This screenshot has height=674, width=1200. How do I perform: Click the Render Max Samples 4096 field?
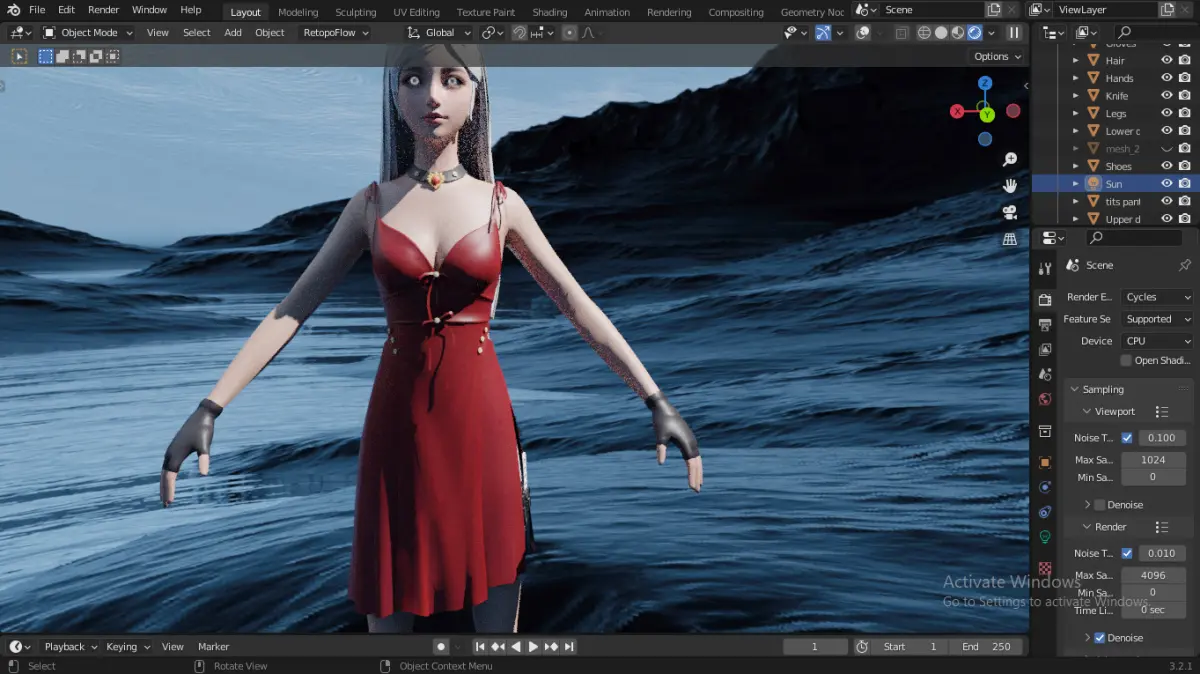pyautogui.click(x=1152, y=575)
